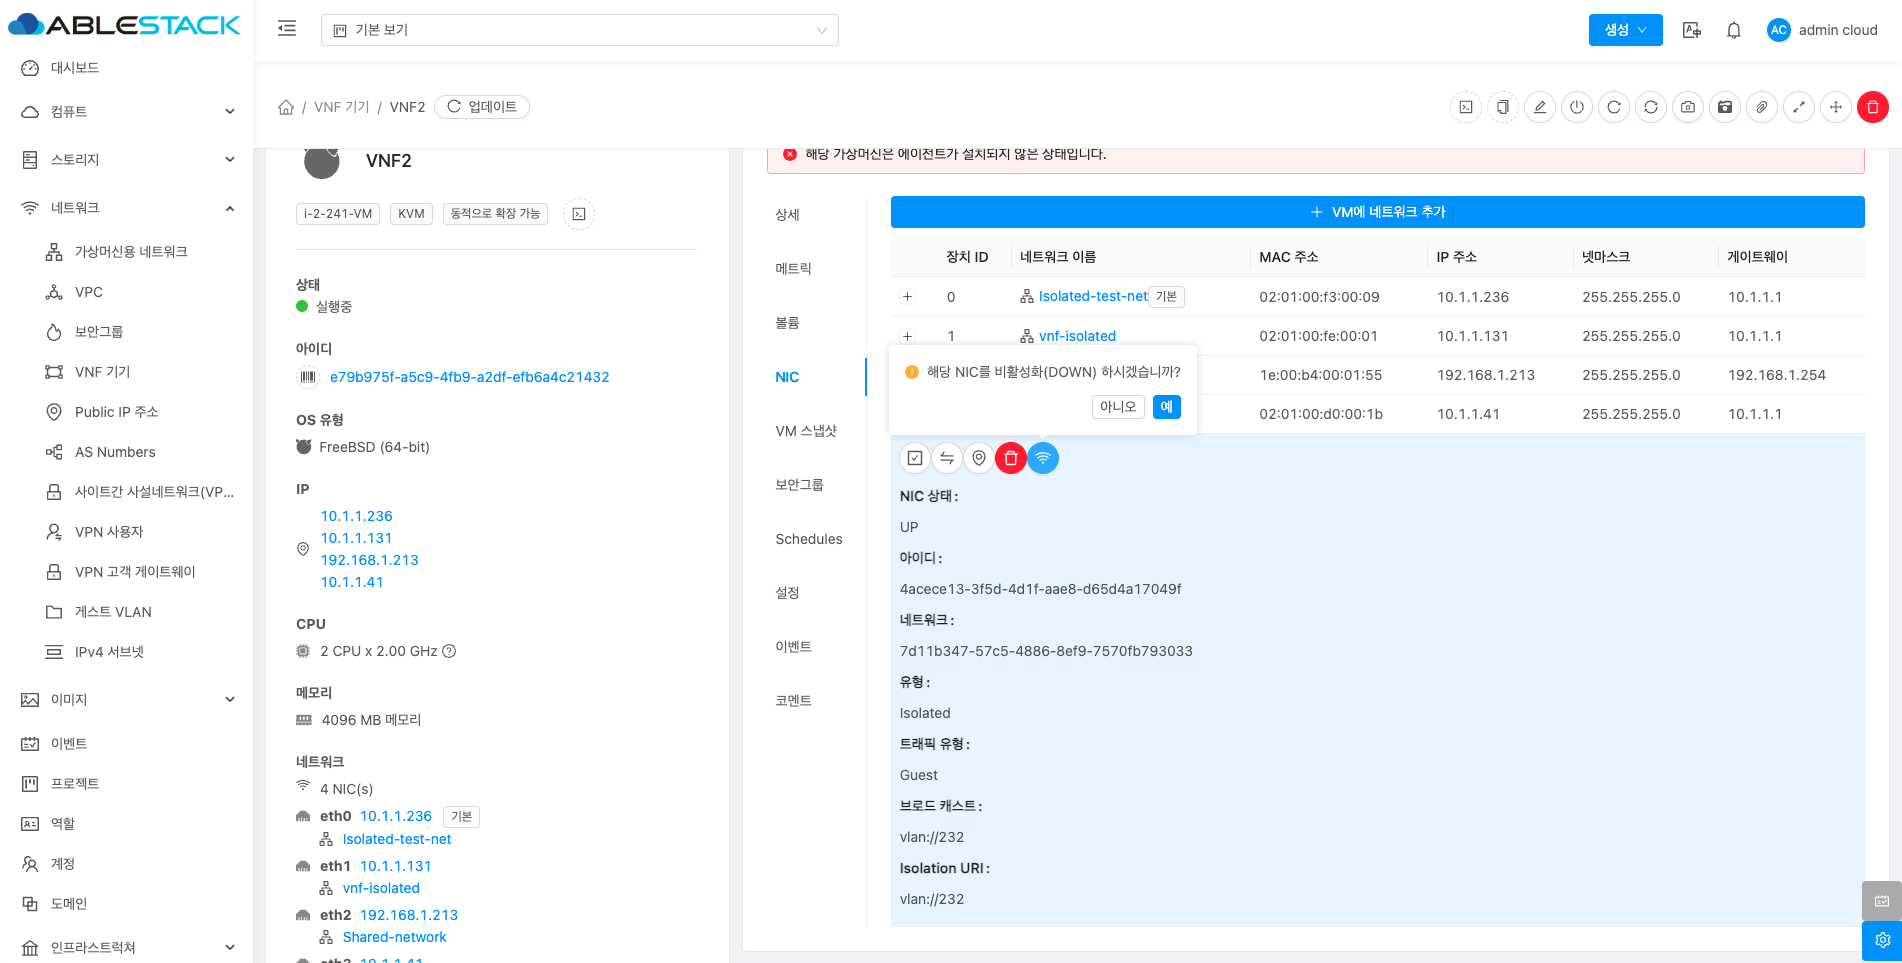This screenshot has height=963, width=1902.
Task: Collapse the 네트워크 sidebar section
Action: pos(229,208)
